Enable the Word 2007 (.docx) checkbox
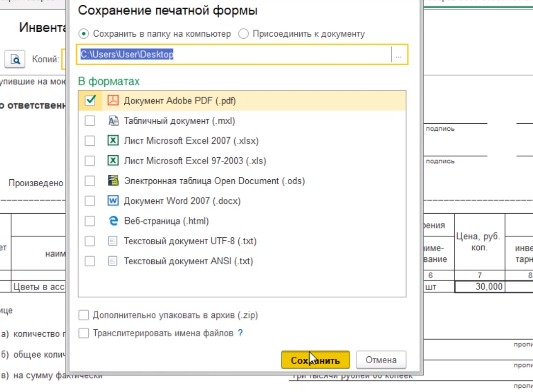The image size is (533, 392). tap(90, 201)
